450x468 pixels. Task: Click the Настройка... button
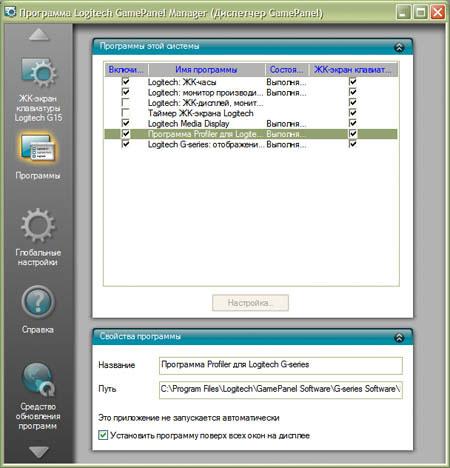pos(250,303)
